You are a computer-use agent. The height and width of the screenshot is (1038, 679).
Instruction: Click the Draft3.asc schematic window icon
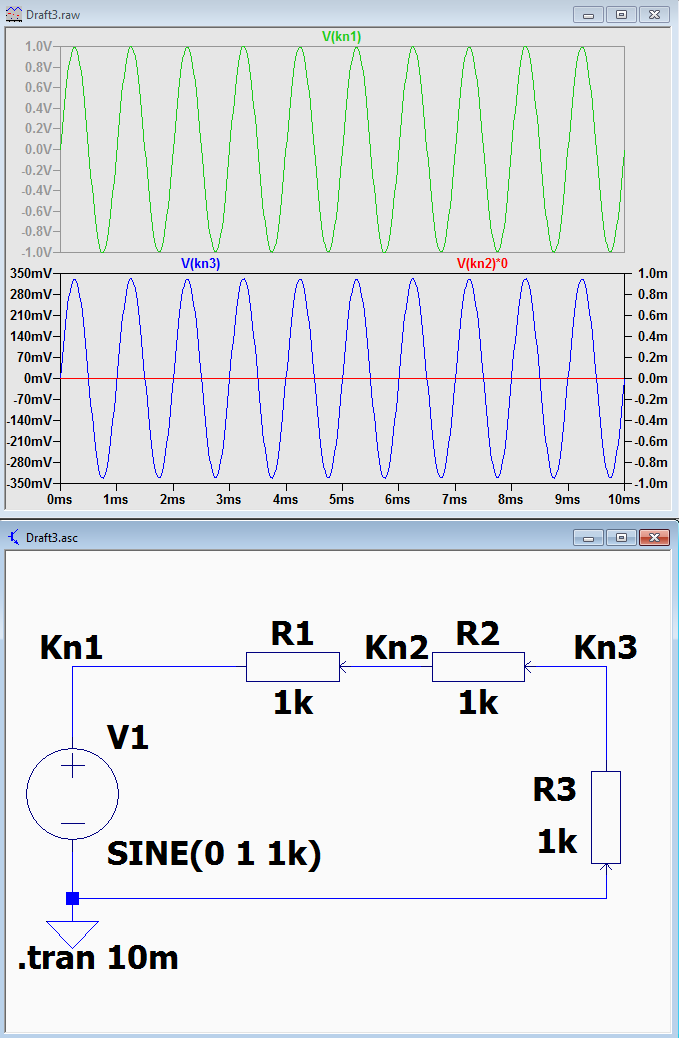pos(13,537)
